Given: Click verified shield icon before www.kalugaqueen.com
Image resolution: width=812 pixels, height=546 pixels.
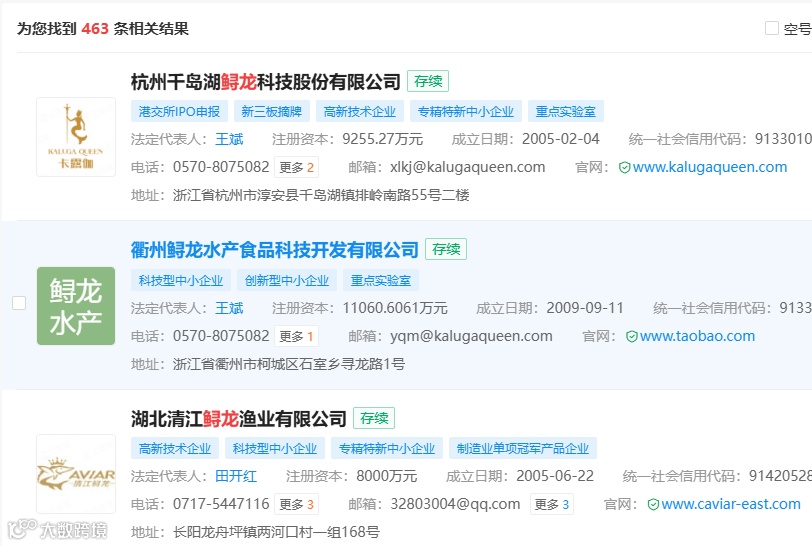Looking at the screenshot, I should click(x=625, y=167).
